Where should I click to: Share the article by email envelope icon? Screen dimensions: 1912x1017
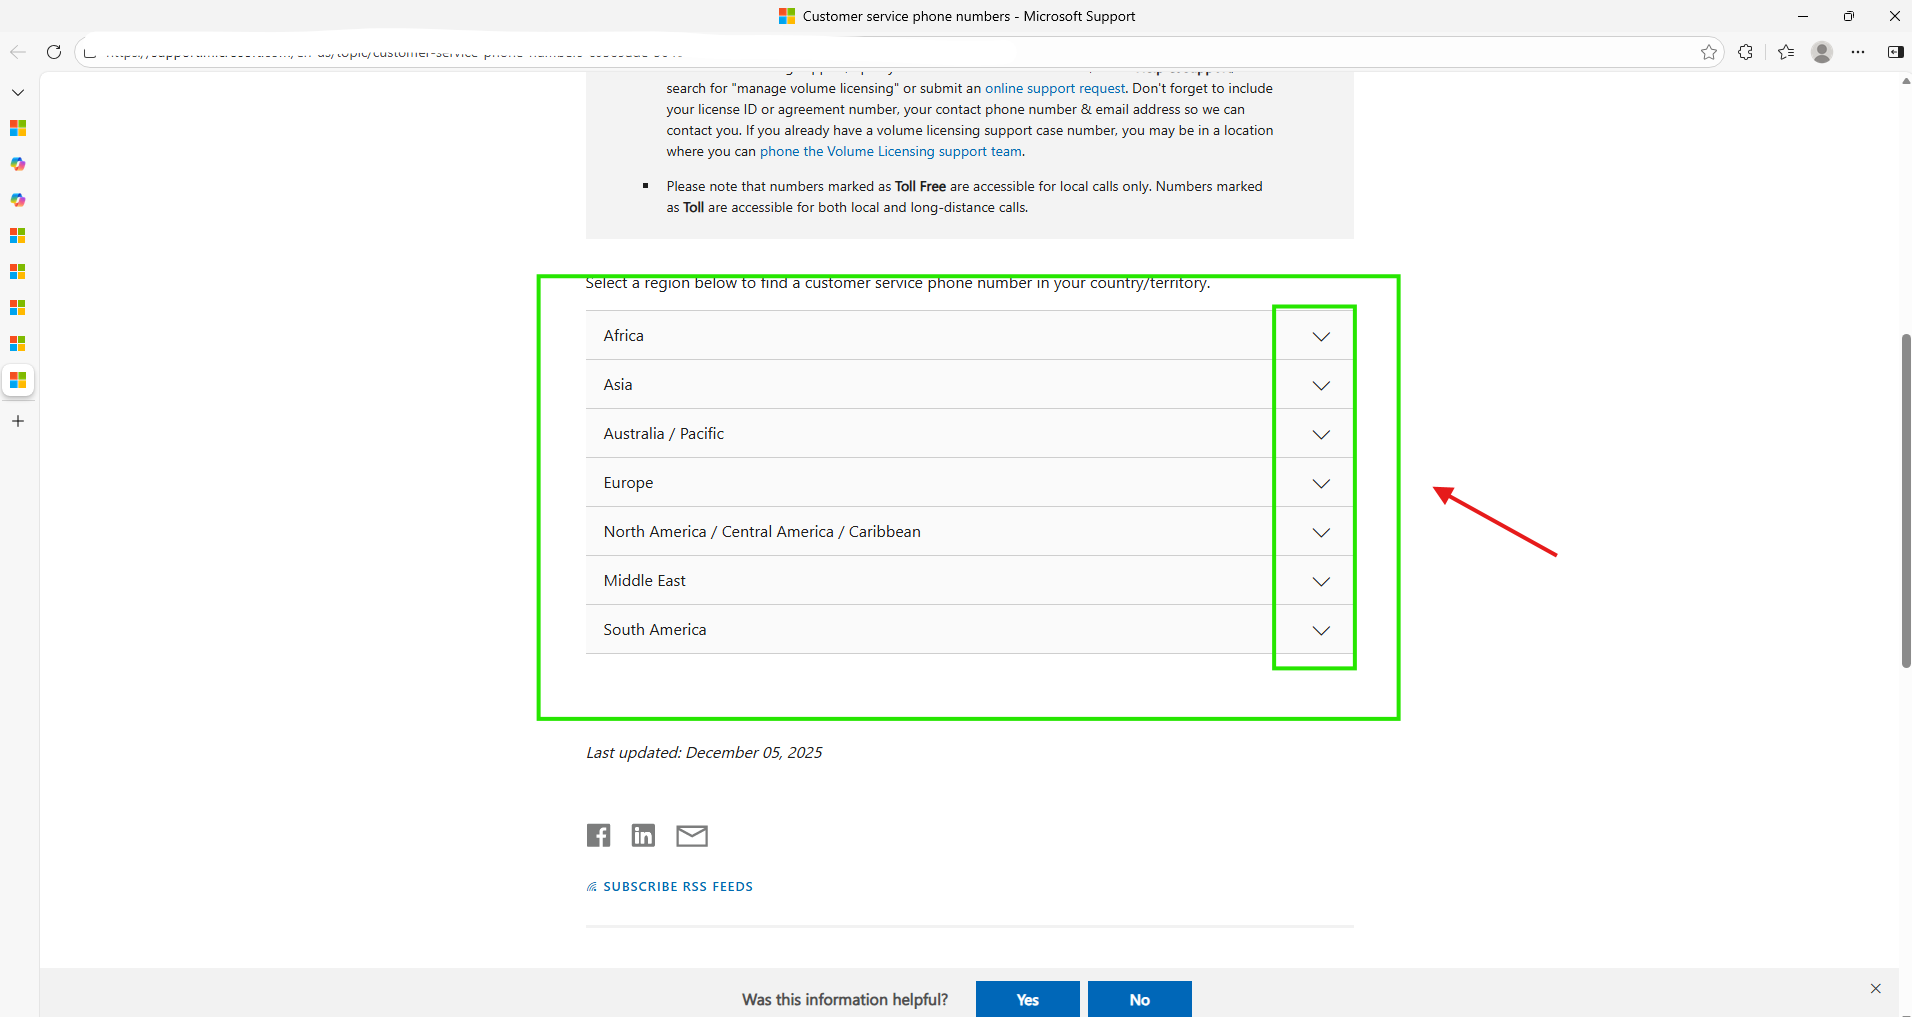tap(692, 836)
